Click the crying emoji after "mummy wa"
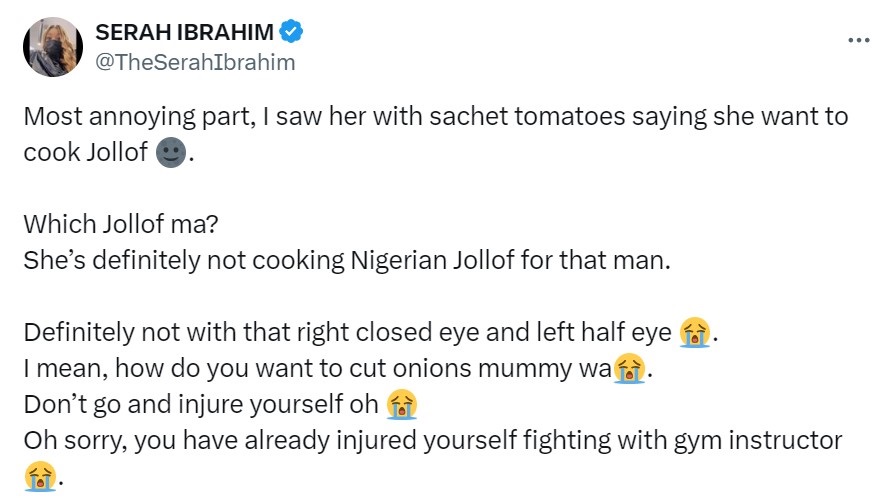874x498 pixels. (627, 369)
